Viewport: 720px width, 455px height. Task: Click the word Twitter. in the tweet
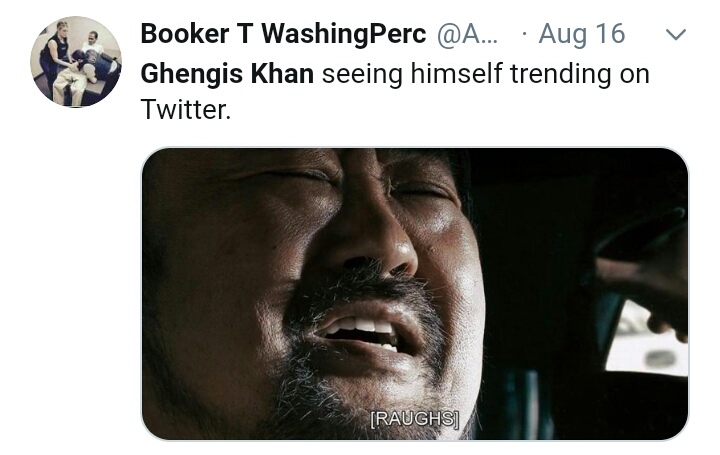(186, 109)
